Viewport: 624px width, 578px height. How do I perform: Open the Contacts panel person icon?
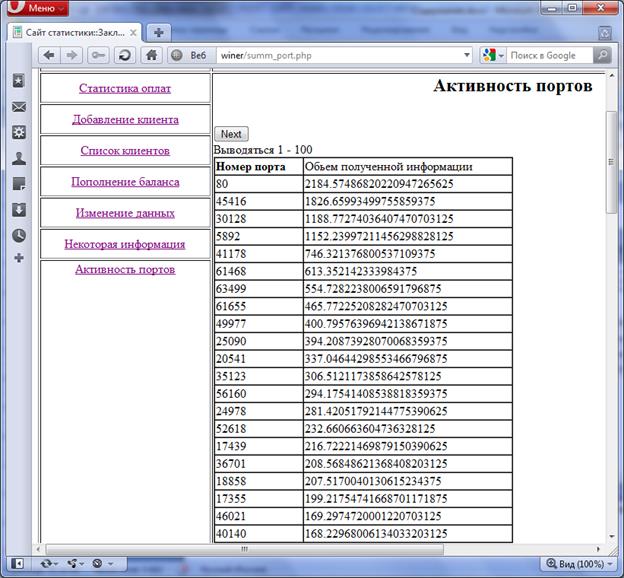pos(19,158)
